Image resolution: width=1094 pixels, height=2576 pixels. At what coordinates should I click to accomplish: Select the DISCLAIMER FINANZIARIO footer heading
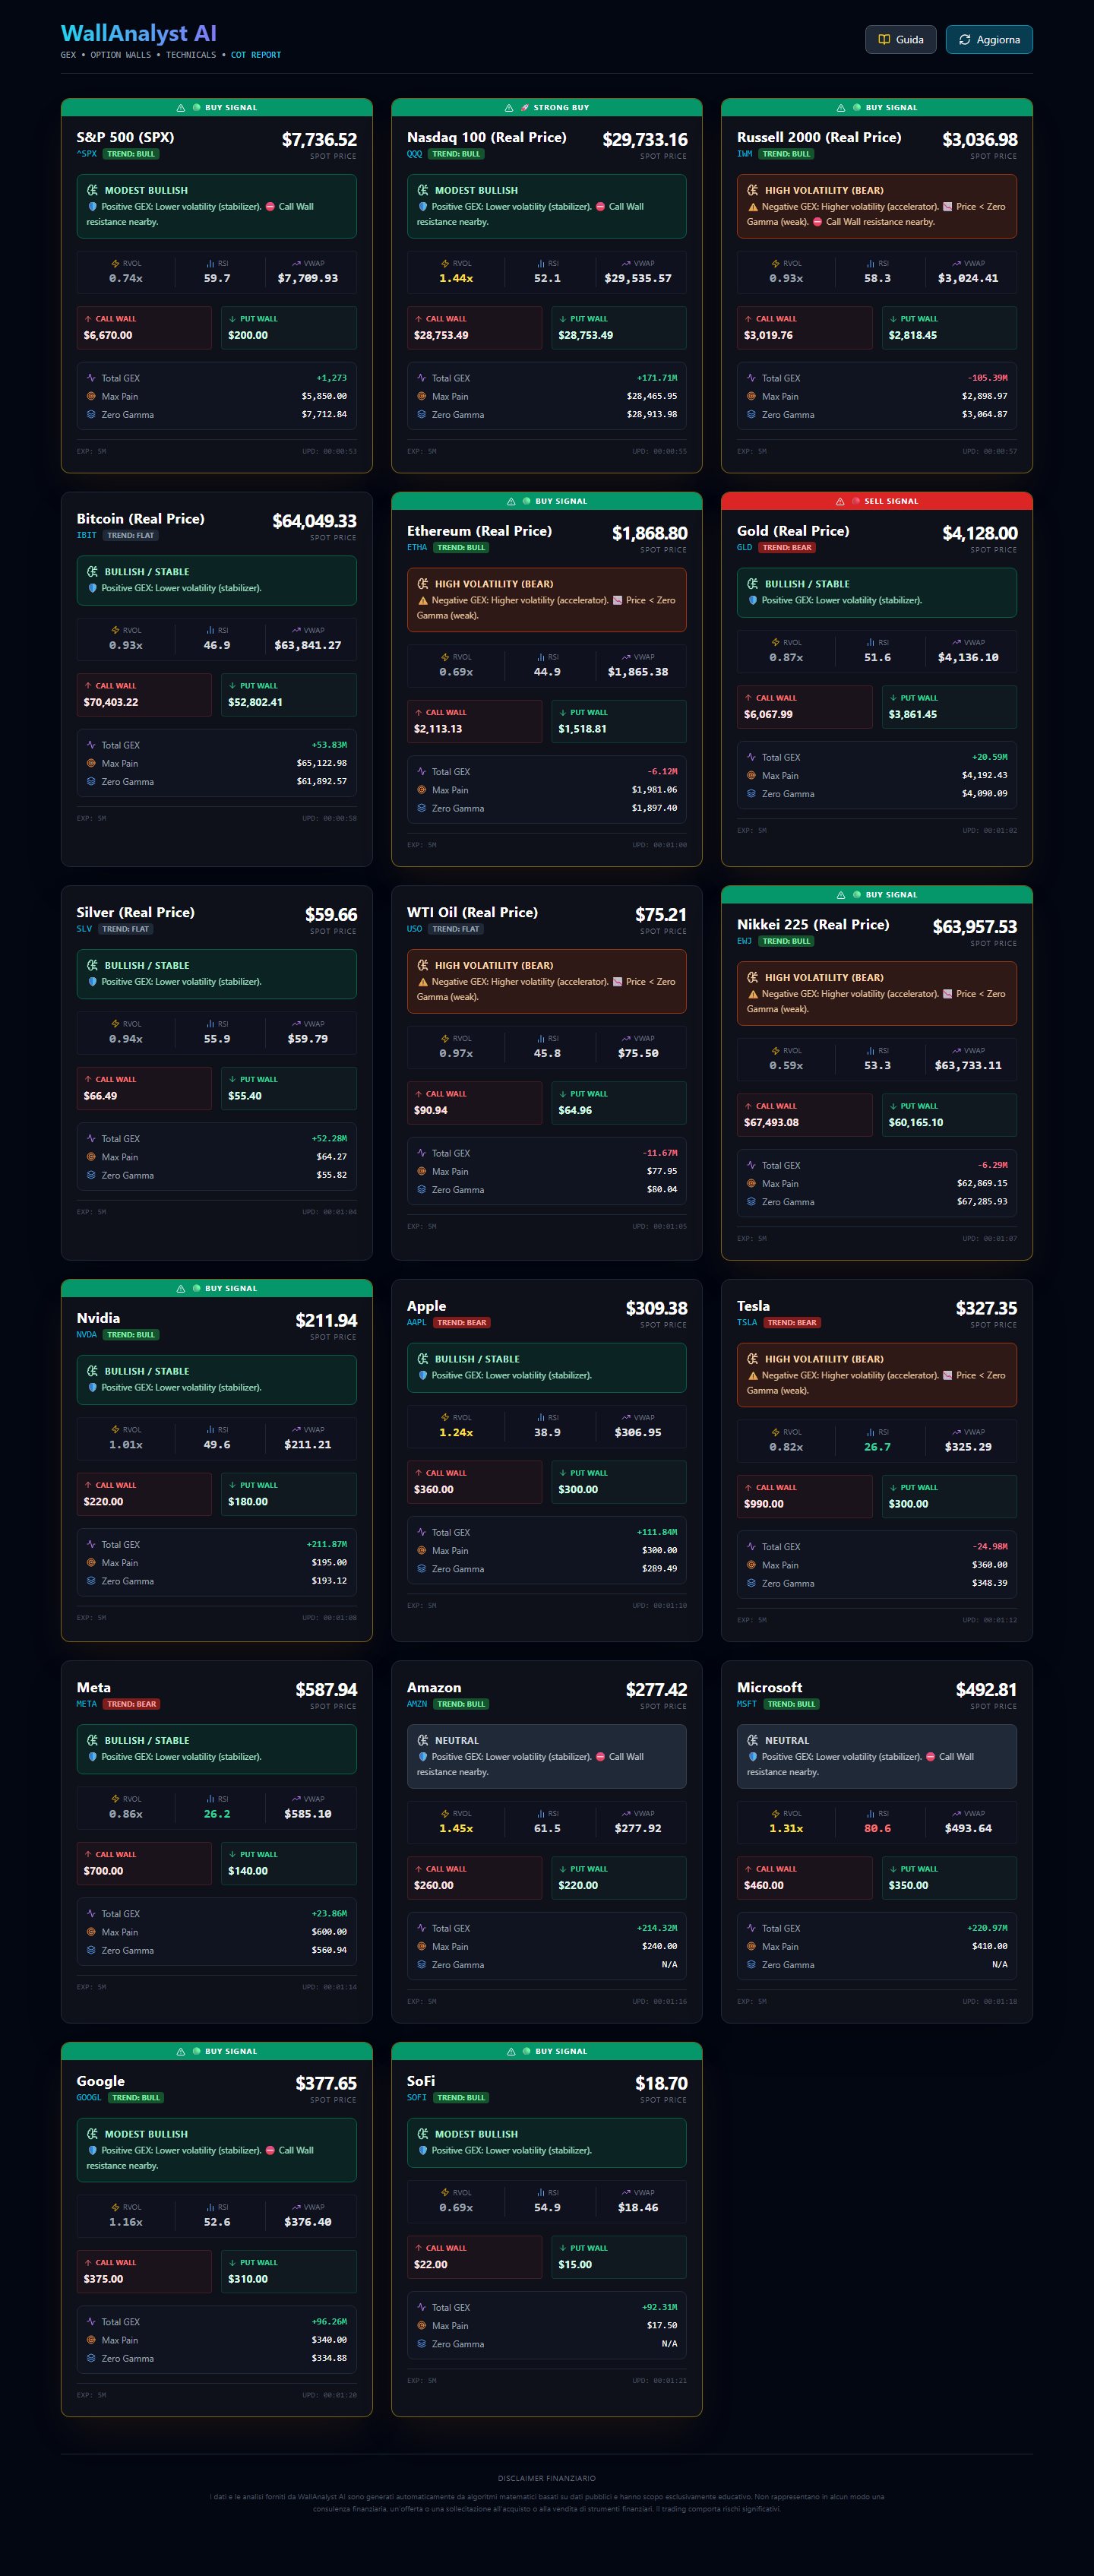pos(547,2478)
